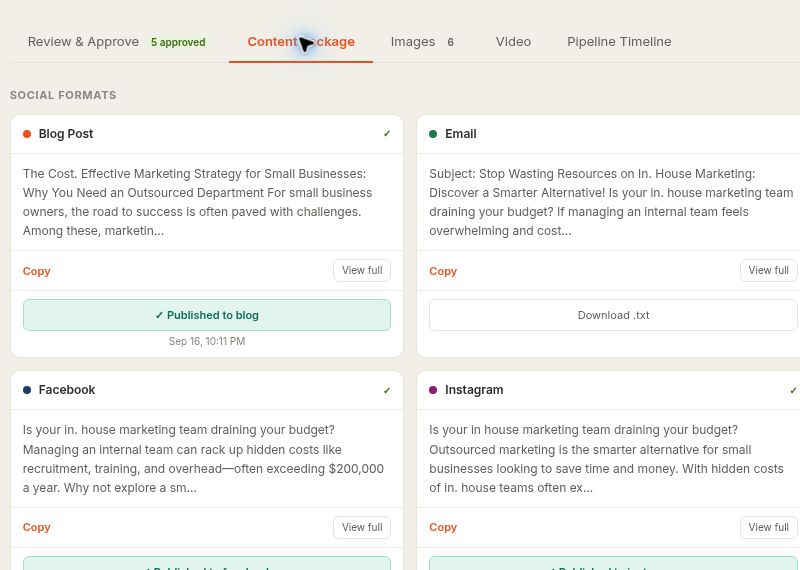The height and width of the screenshot is (570, 800).
Task: Click the 'SOCIAL FORMATS' section heading
Action: (x=63, y=95)
